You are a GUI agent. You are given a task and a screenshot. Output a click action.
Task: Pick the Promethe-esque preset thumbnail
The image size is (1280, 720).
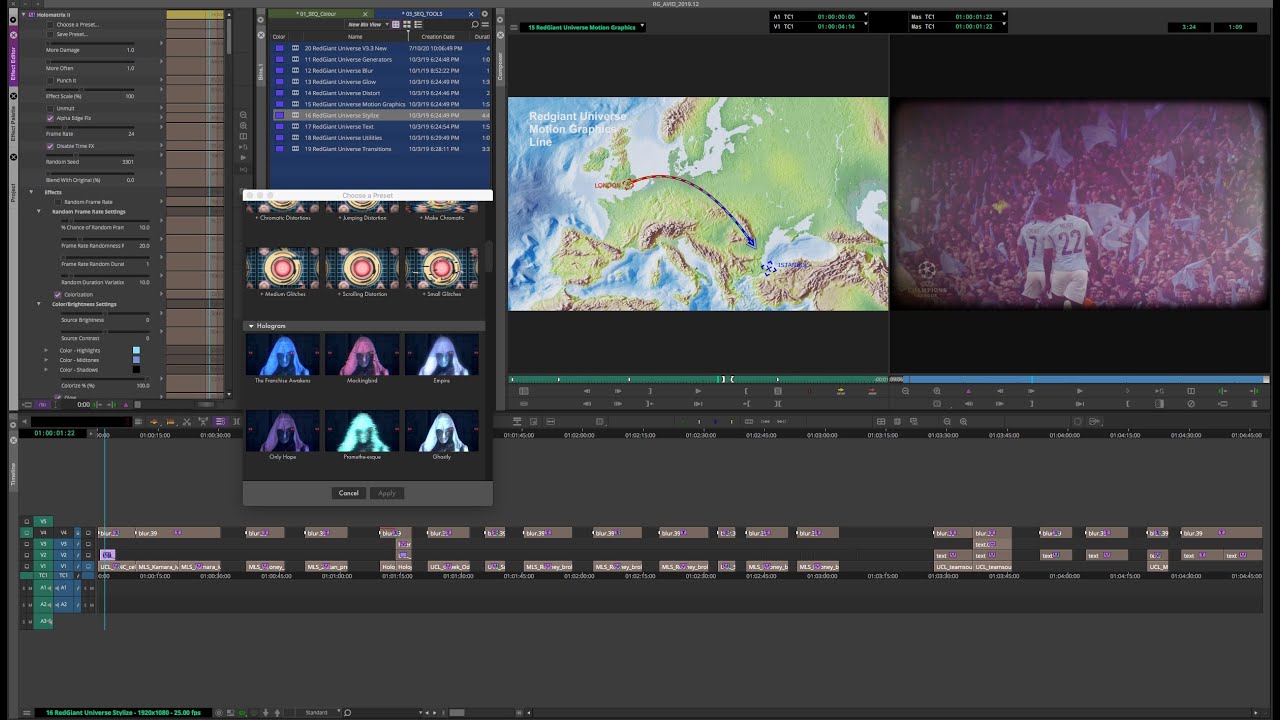pyautogui.click(x=362, y=431)
